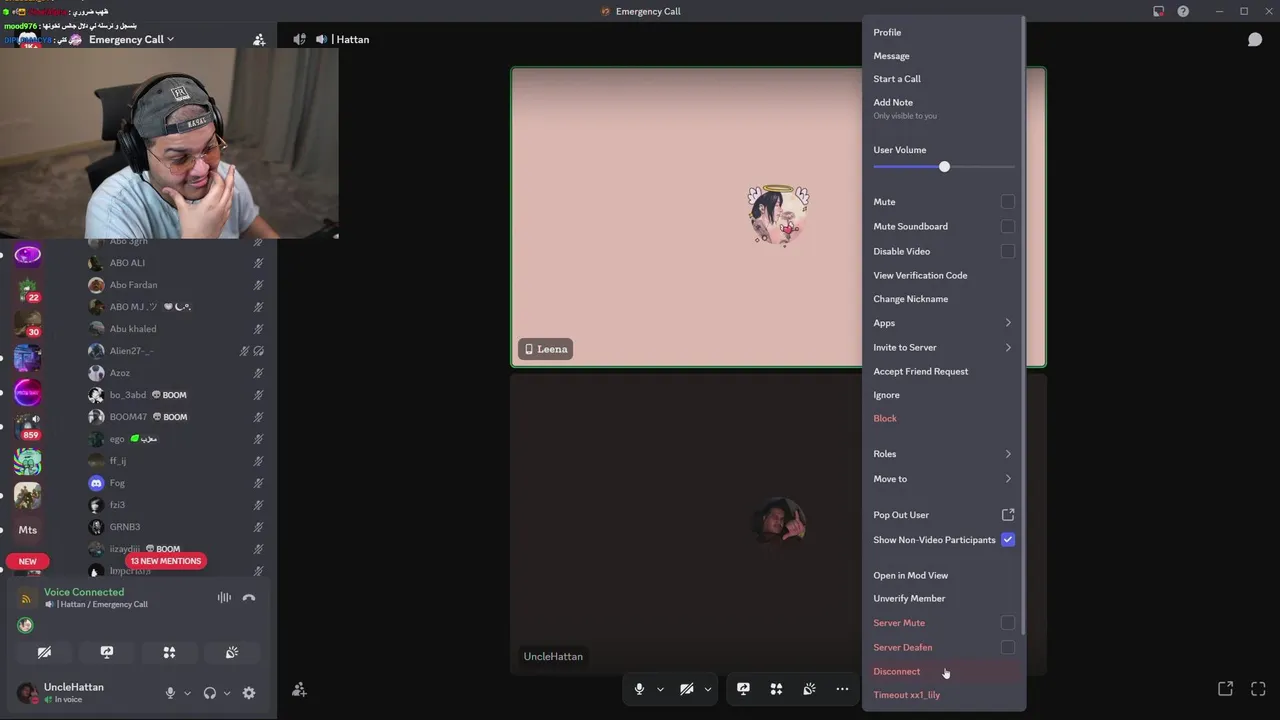Pop out the call window icon
The image size is (1280, 720).
(1225, 688)
